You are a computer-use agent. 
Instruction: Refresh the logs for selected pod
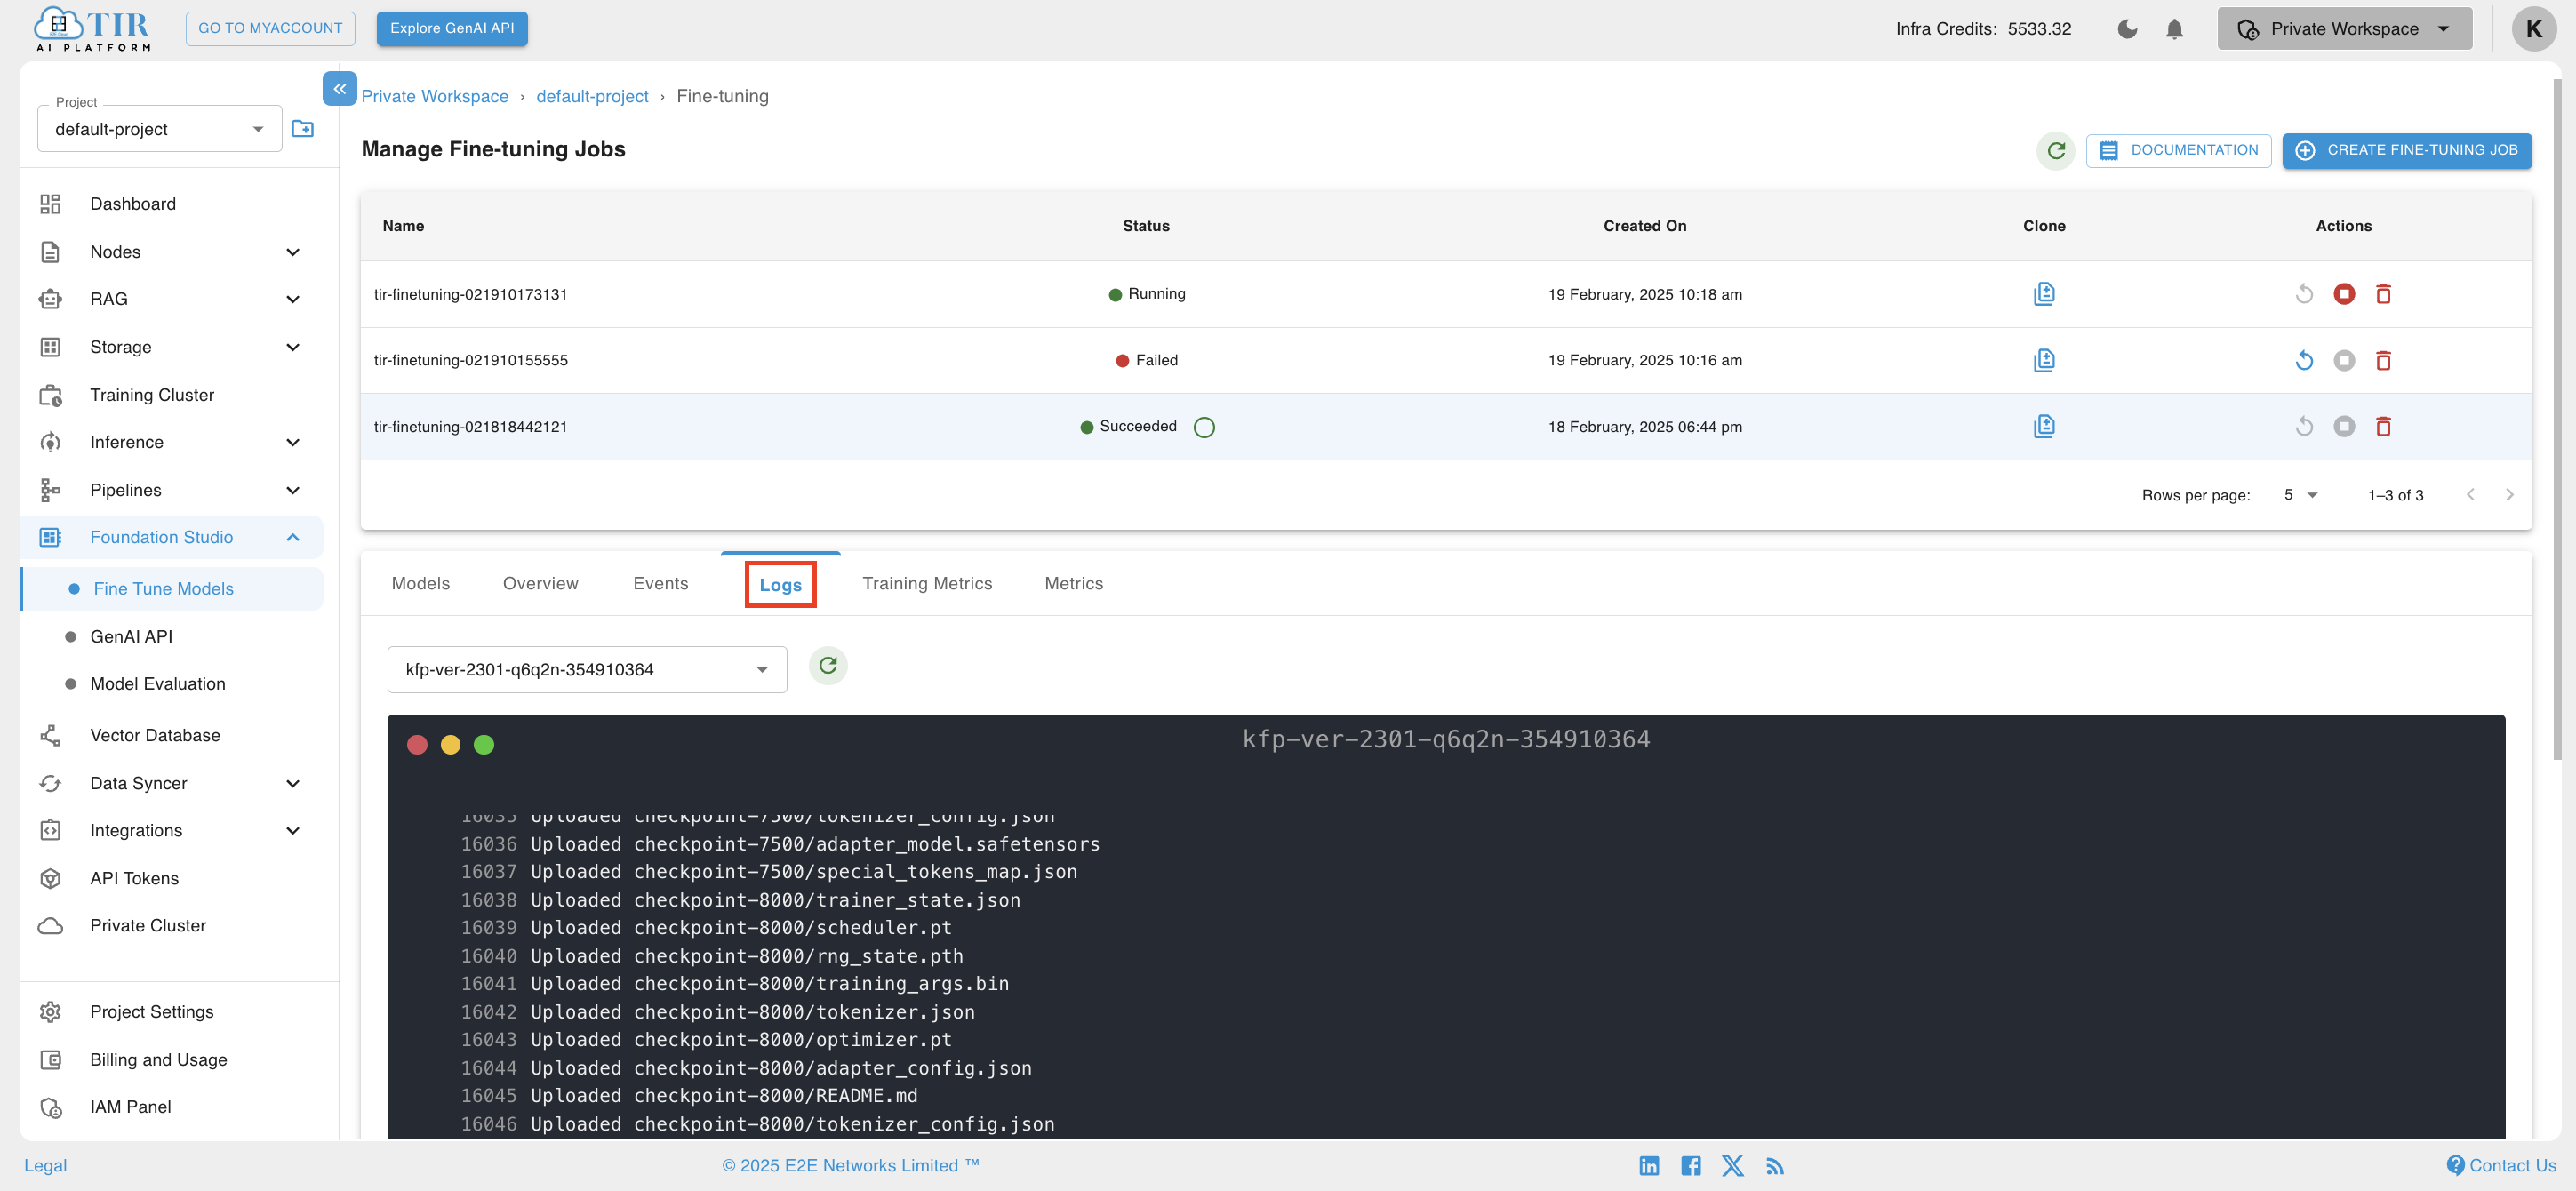[827, 665]
